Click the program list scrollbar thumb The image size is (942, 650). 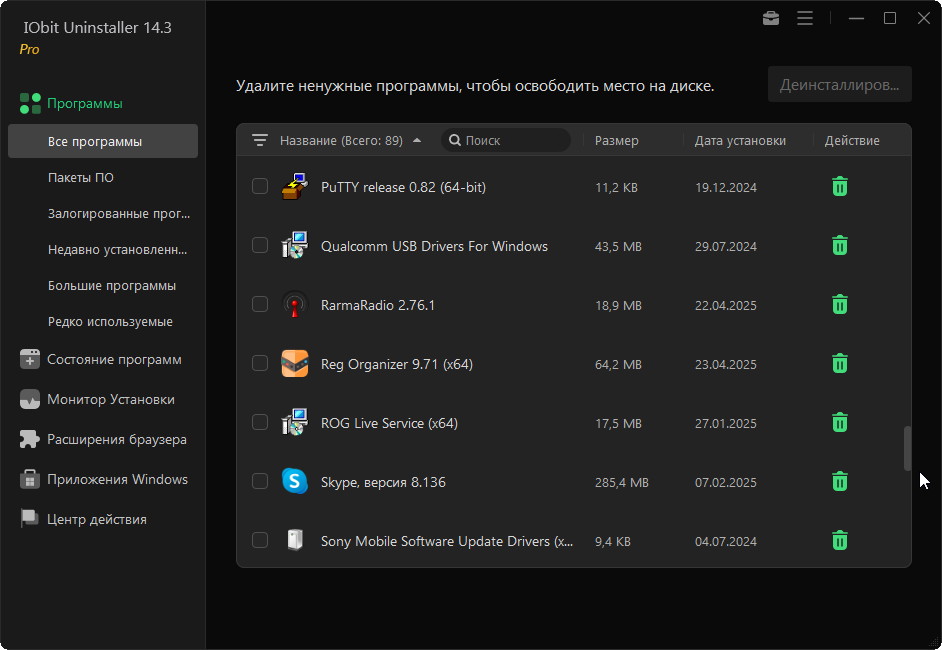pyautogui.click(x=907, y=448)
